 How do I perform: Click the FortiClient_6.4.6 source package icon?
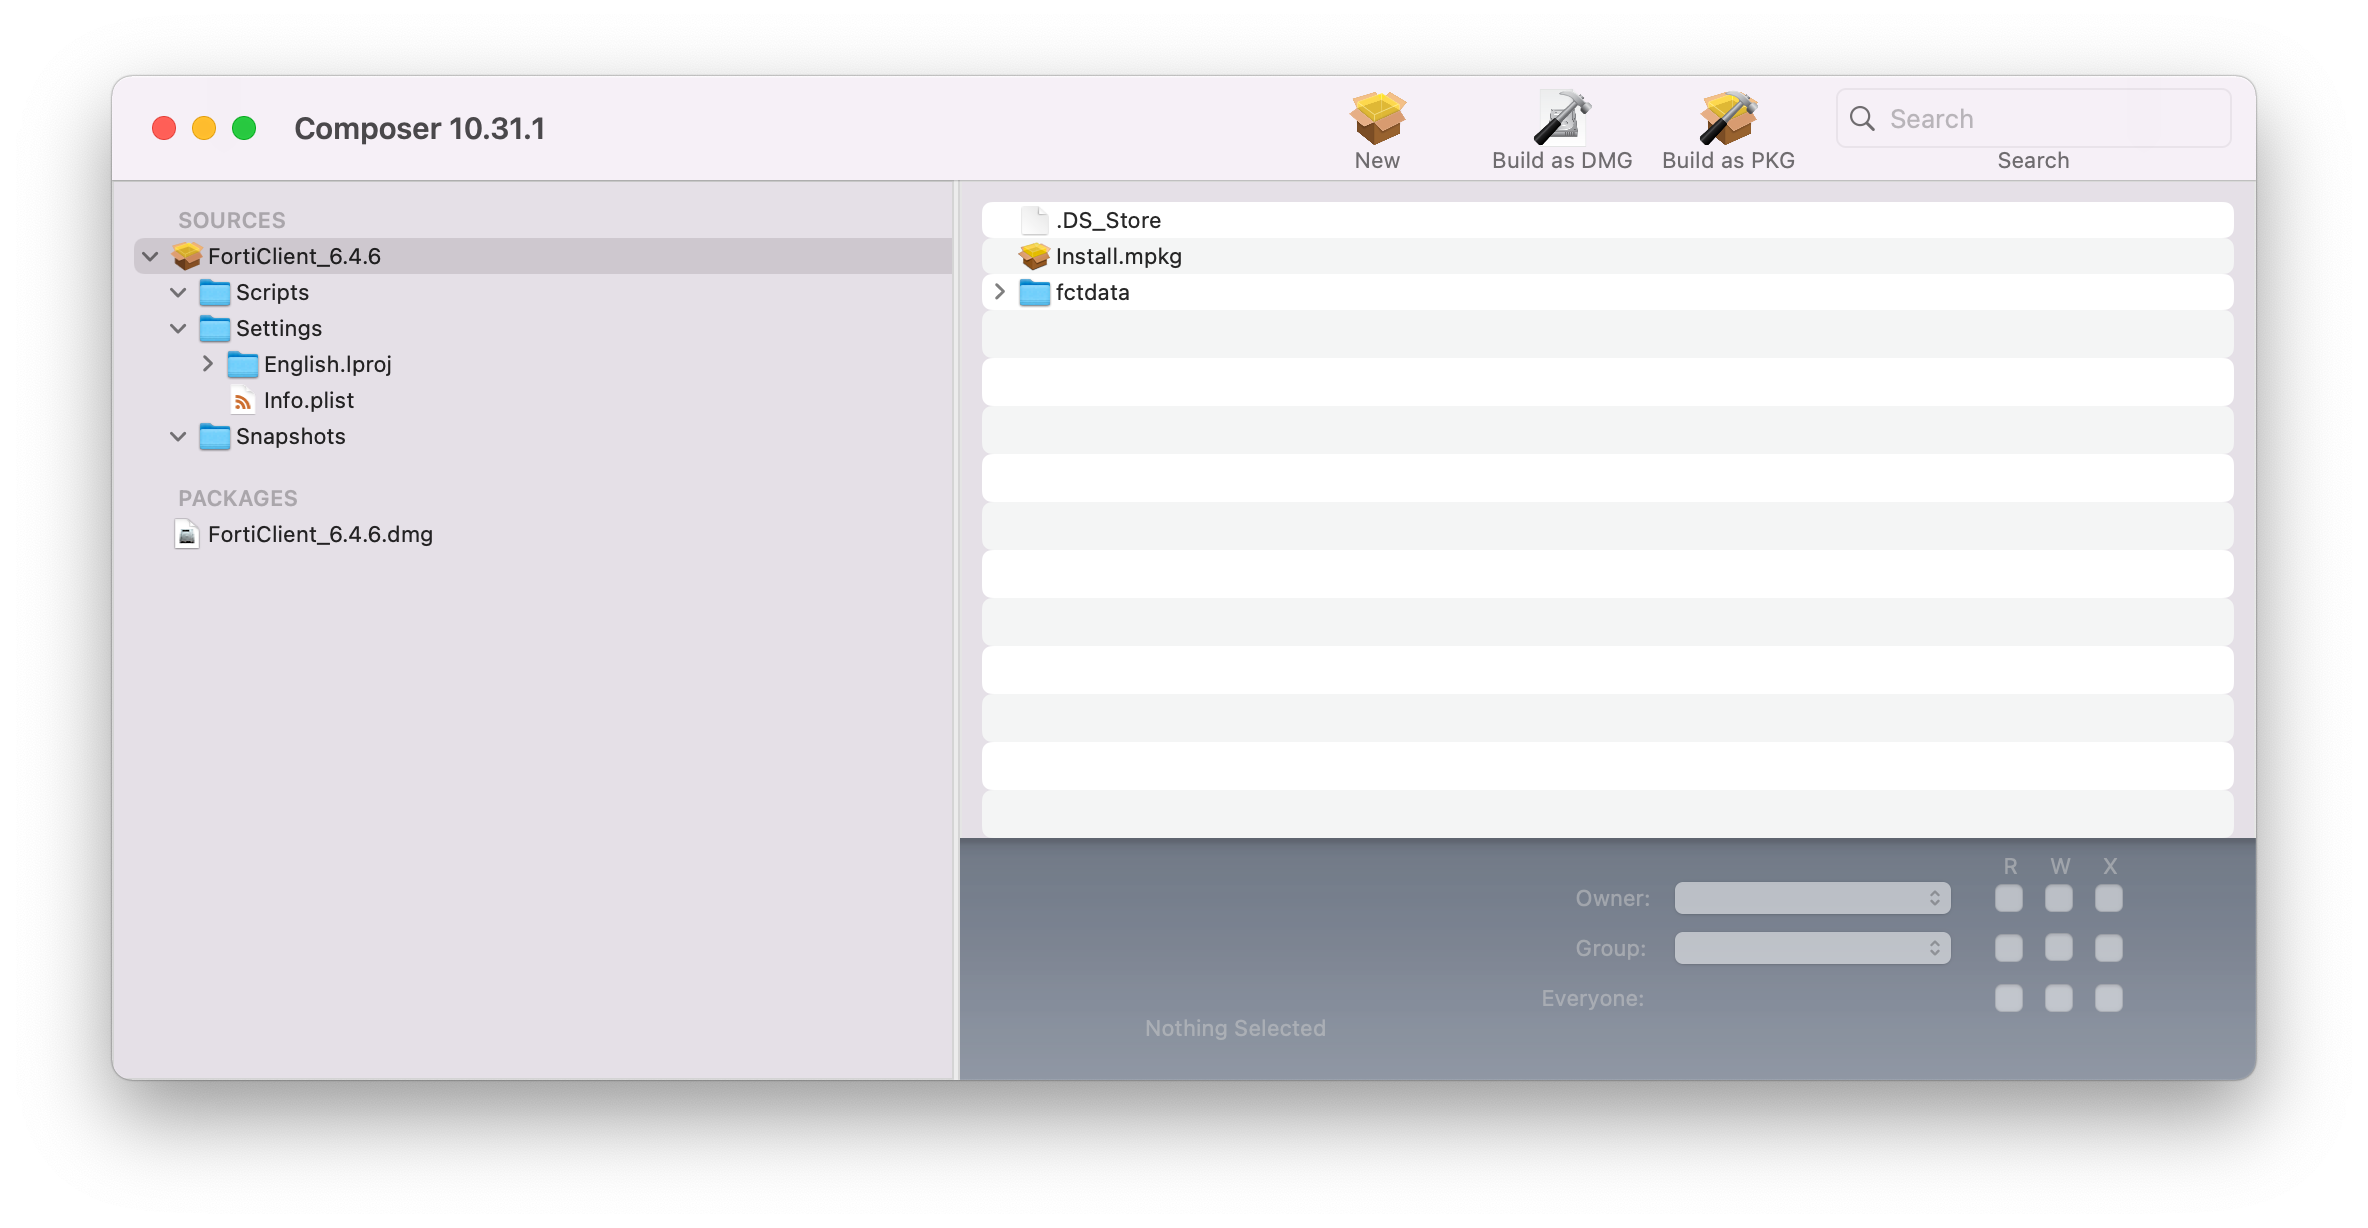[x=187, y=256]
